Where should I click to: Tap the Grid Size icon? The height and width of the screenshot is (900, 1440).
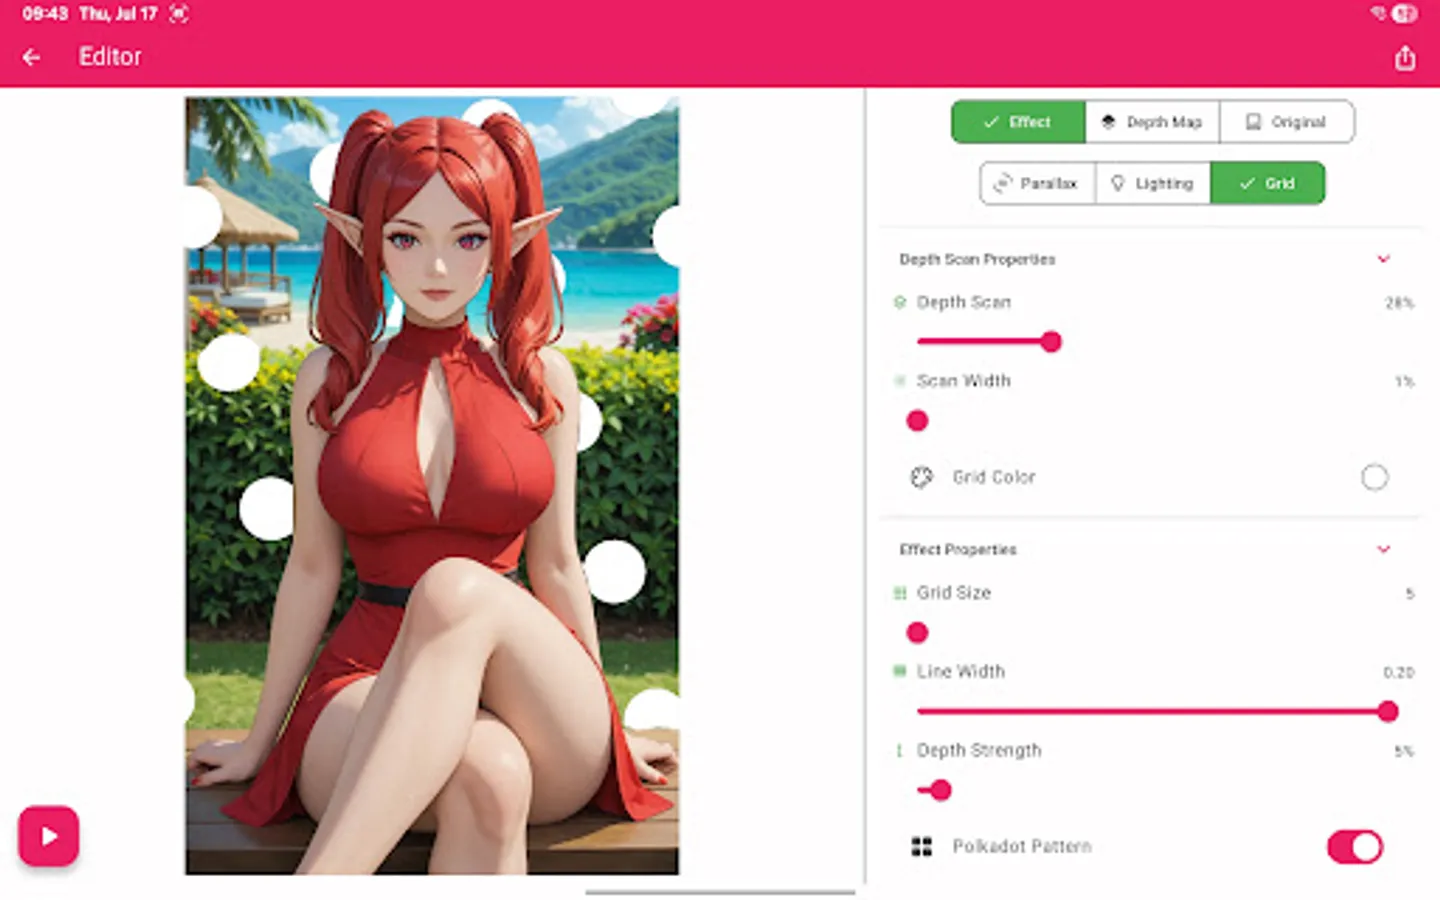click(x=899, y=593)
